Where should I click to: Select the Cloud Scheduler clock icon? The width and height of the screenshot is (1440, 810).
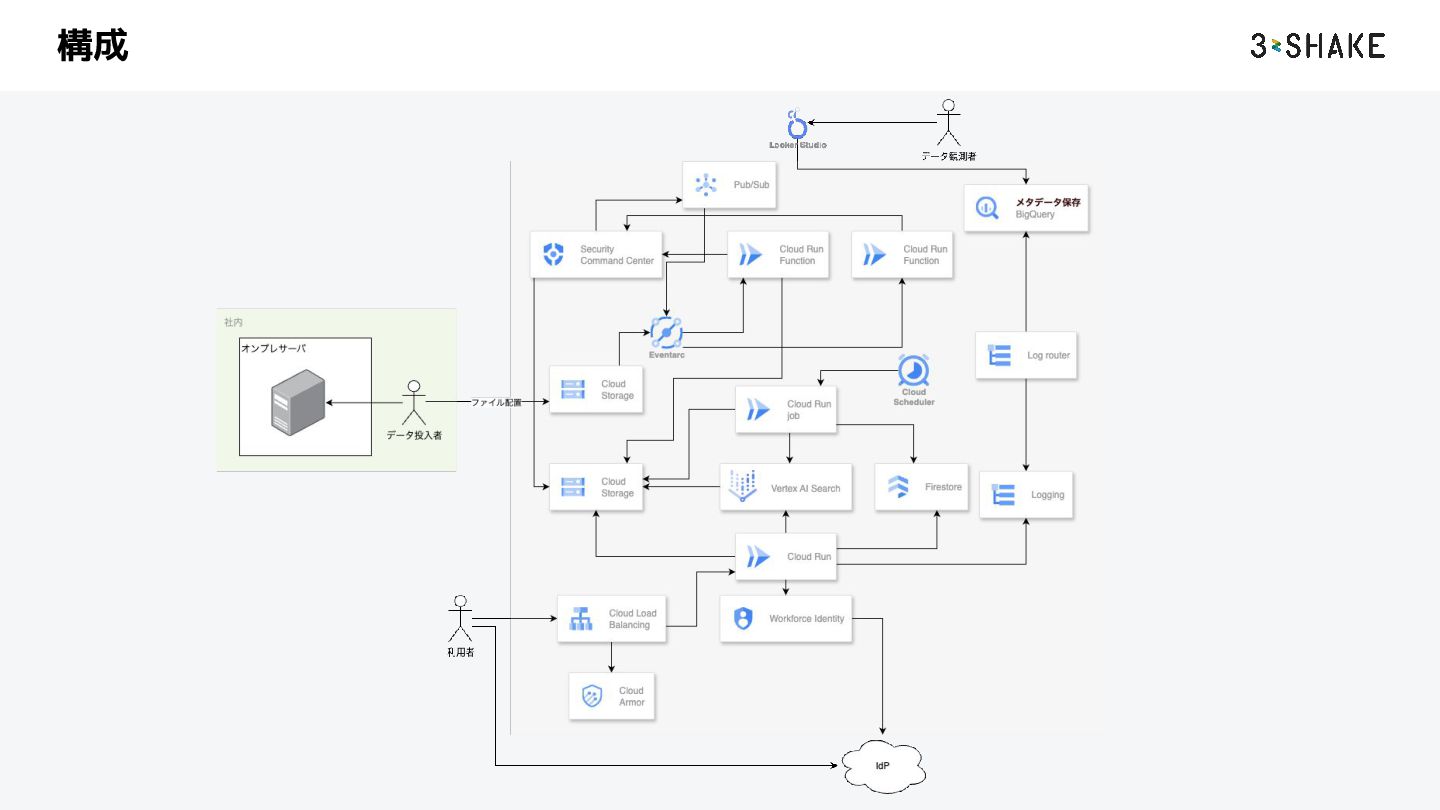click(914, 371)
